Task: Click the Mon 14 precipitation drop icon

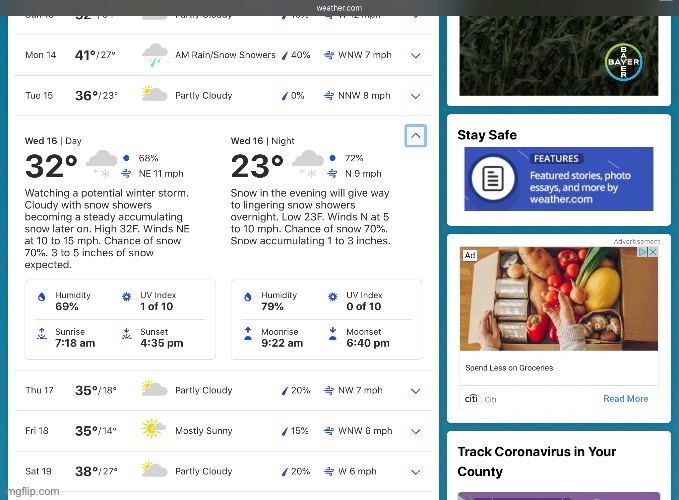Action: tap(285, 55)
